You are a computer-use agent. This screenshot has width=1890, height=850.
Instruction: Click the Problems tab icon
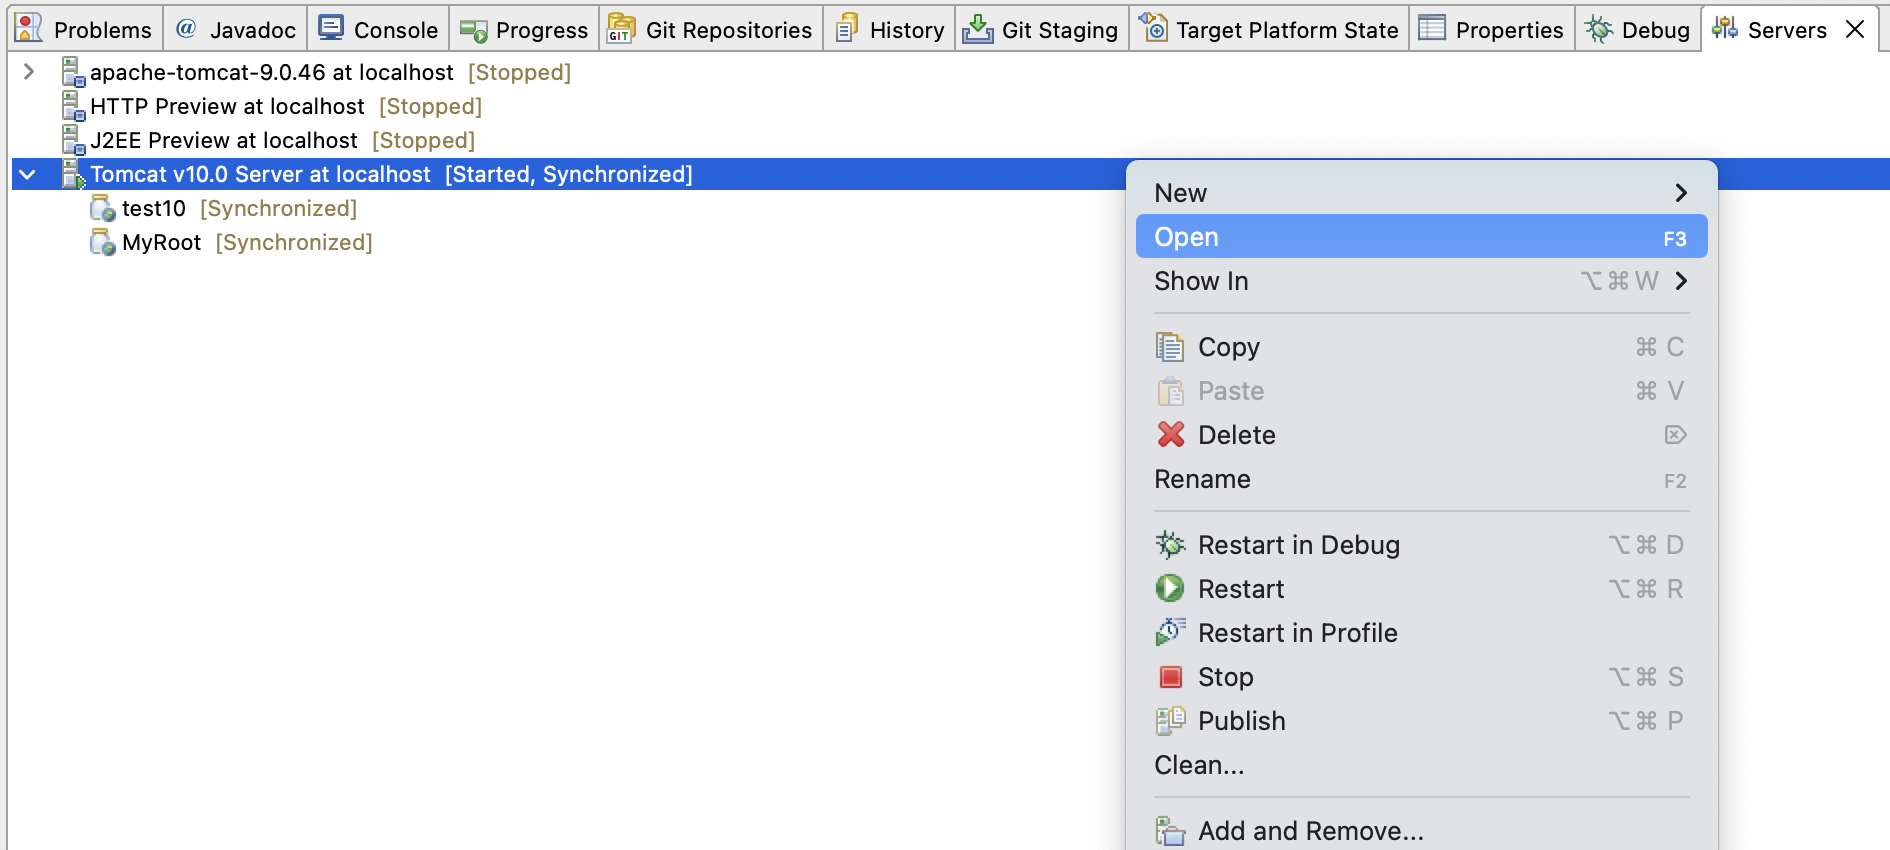click(29, 28)
